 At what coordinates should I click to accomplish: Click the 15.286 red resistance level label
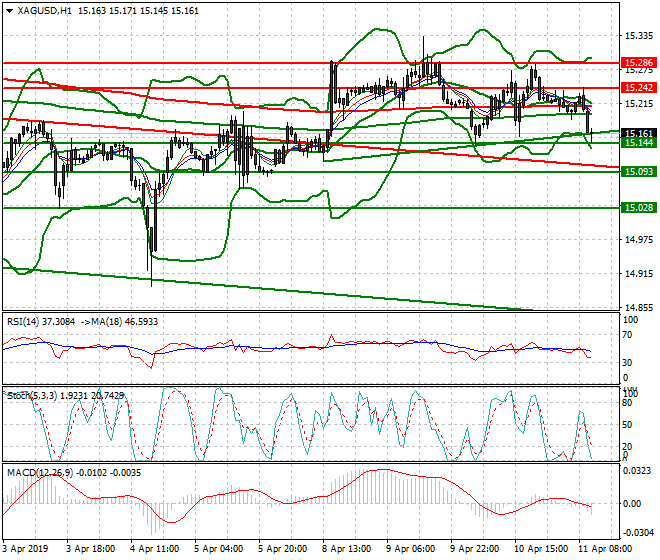tap(639, 63)
